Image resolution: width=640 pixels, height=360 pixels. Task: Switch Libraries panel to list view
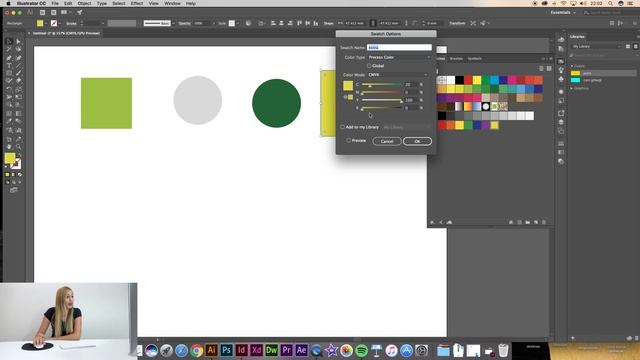(x=636, y=47)
